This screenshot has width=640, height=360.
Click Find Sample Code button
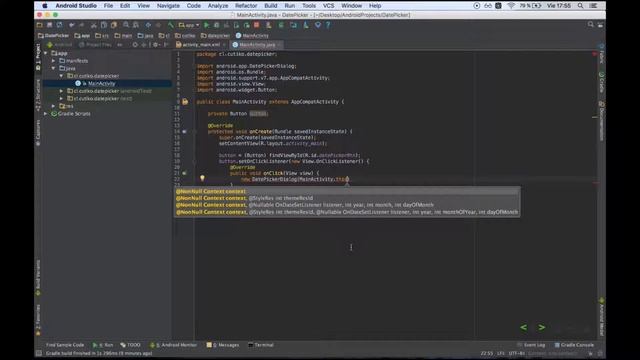65,345
